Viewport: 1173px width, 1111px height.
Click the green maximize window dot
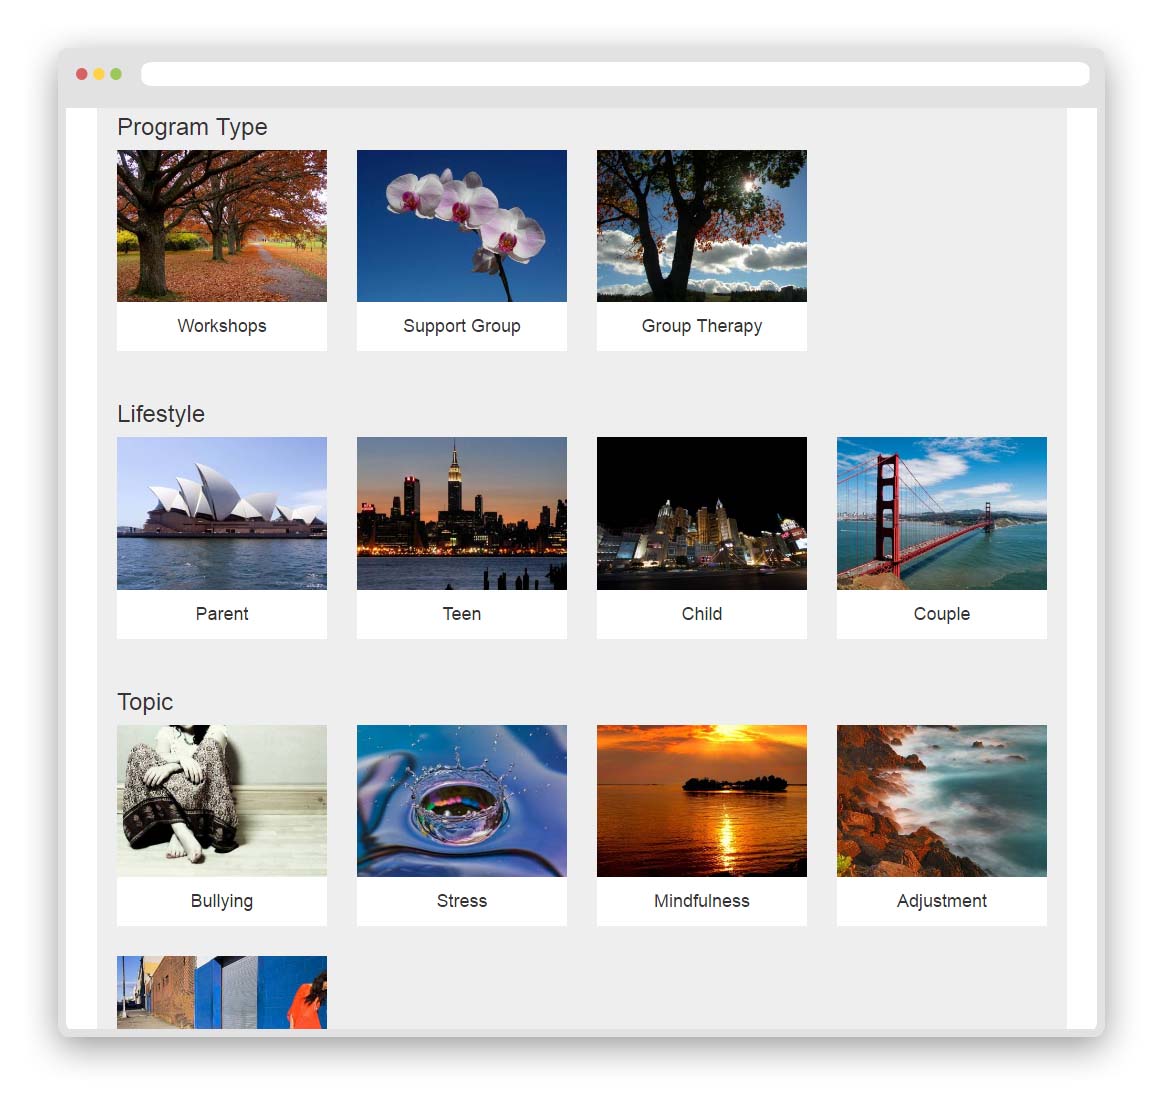(x=116, y=74)
